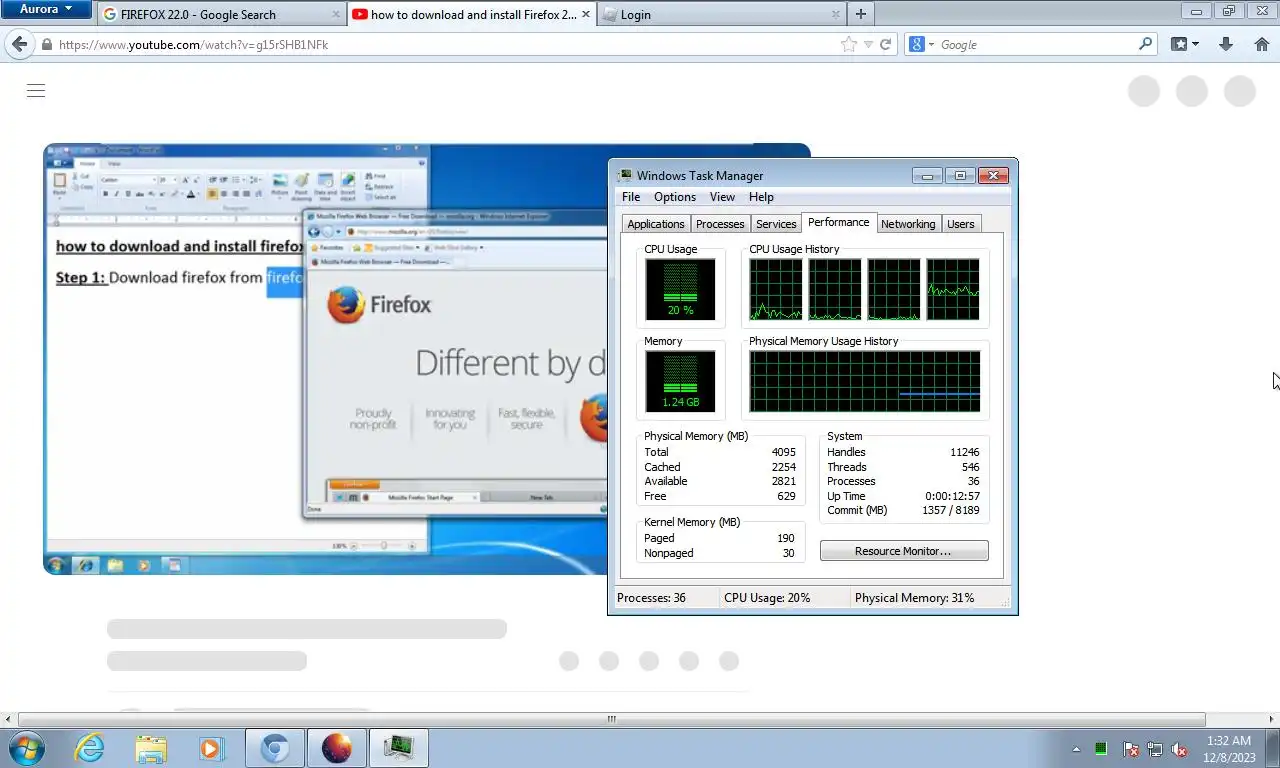1280x768 pixels.
Task: Focus the Google search box
Action: click(1037, 45)
